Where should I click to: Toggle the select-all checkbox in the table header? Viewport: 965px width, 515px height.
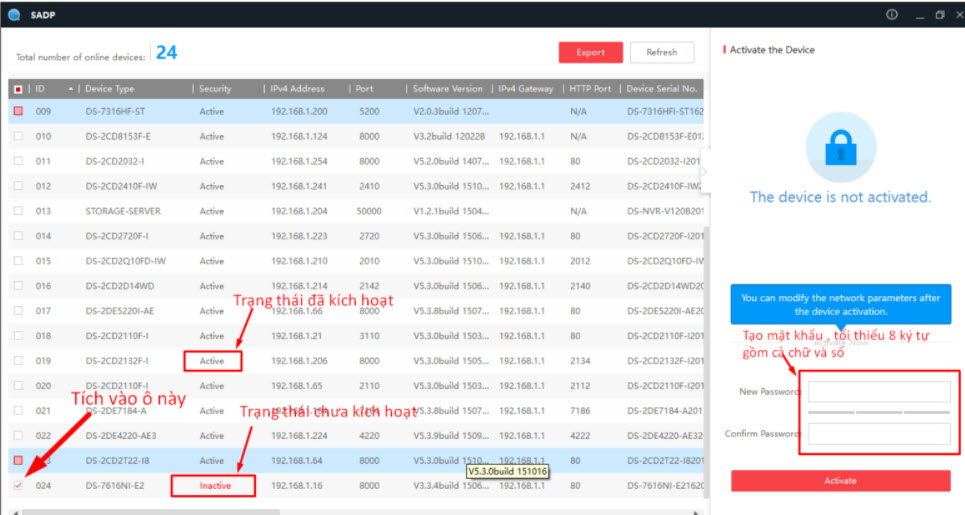pos(18,89)
